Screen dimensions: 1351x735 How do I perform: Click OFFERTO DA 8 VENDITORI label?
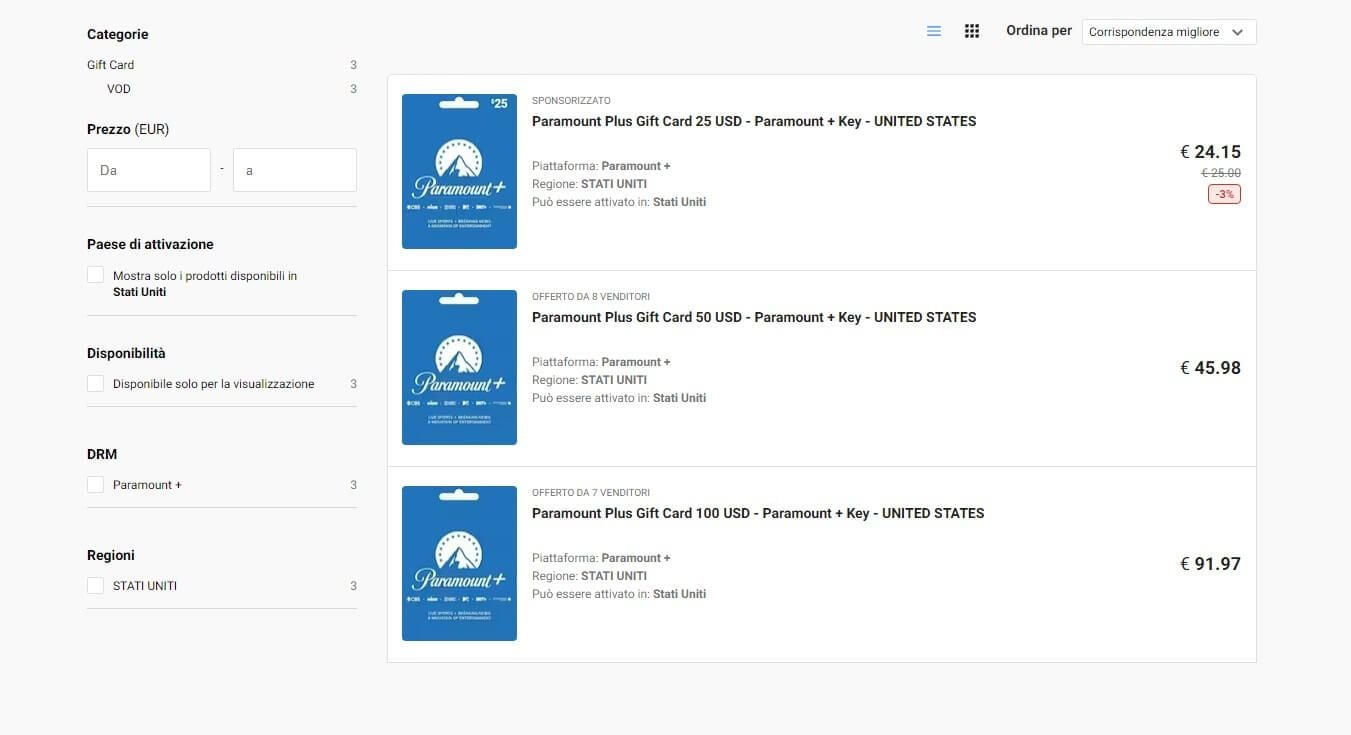(591, 297)
